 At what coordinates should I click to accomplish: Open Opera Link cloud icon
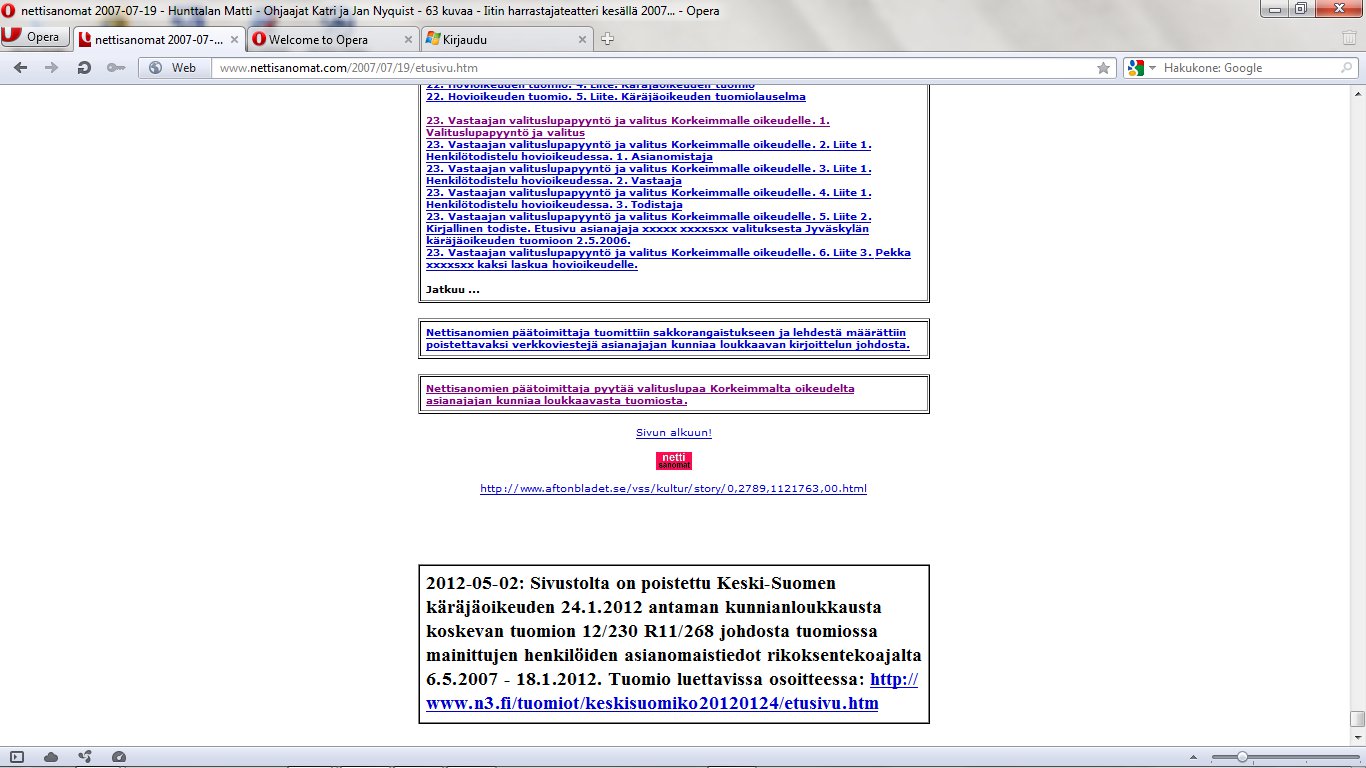point(51,757)
